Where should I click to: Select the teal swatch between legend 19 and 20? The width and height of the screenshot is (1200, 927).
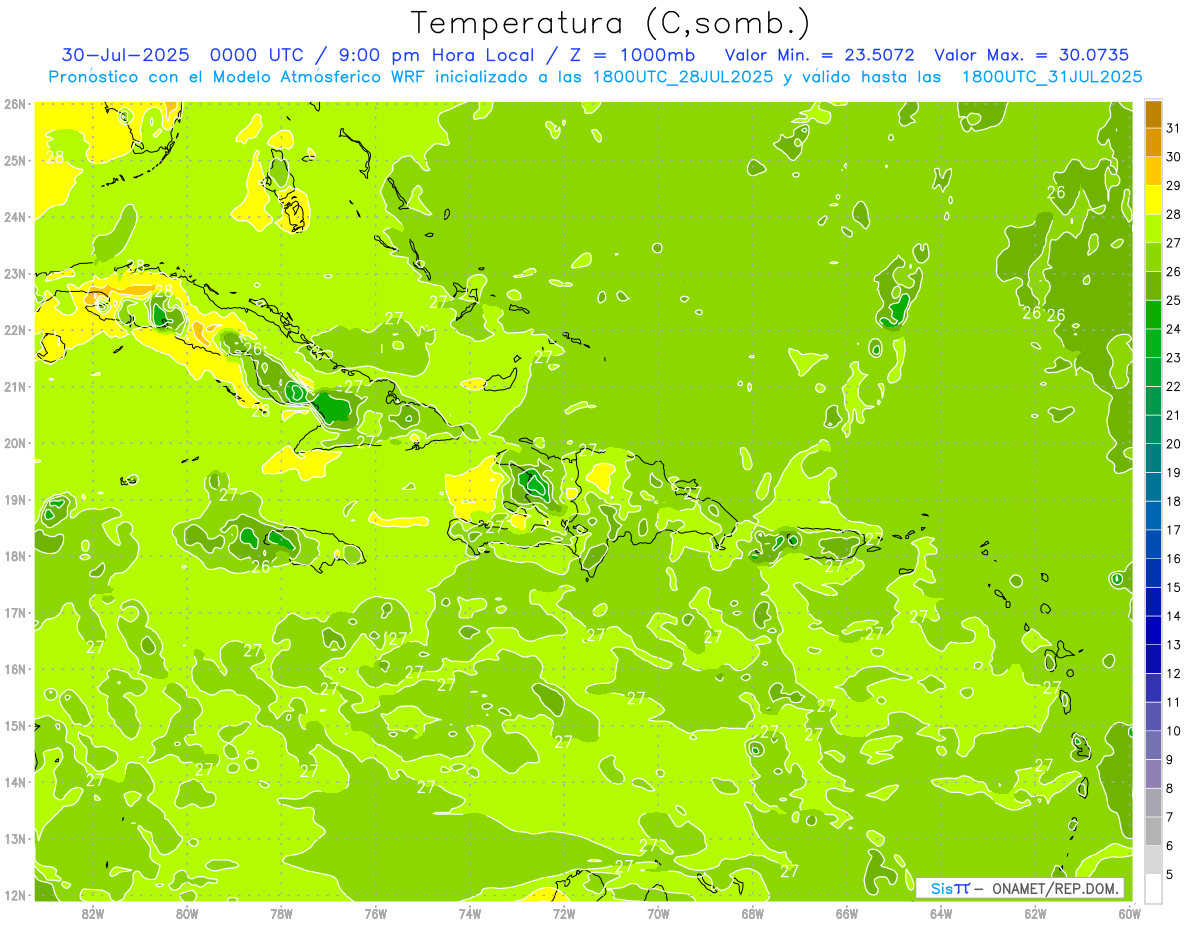pos(1153,458)
